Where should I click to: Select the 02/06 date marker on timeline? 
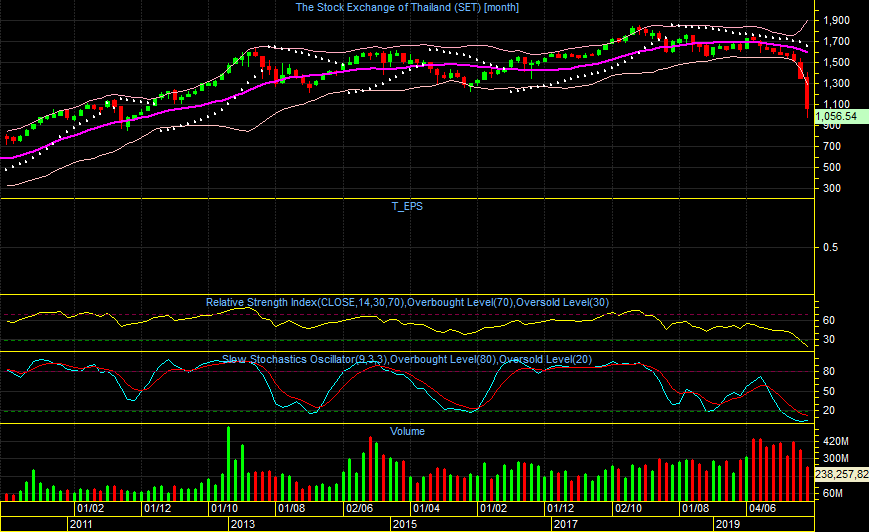pos(359,508)
